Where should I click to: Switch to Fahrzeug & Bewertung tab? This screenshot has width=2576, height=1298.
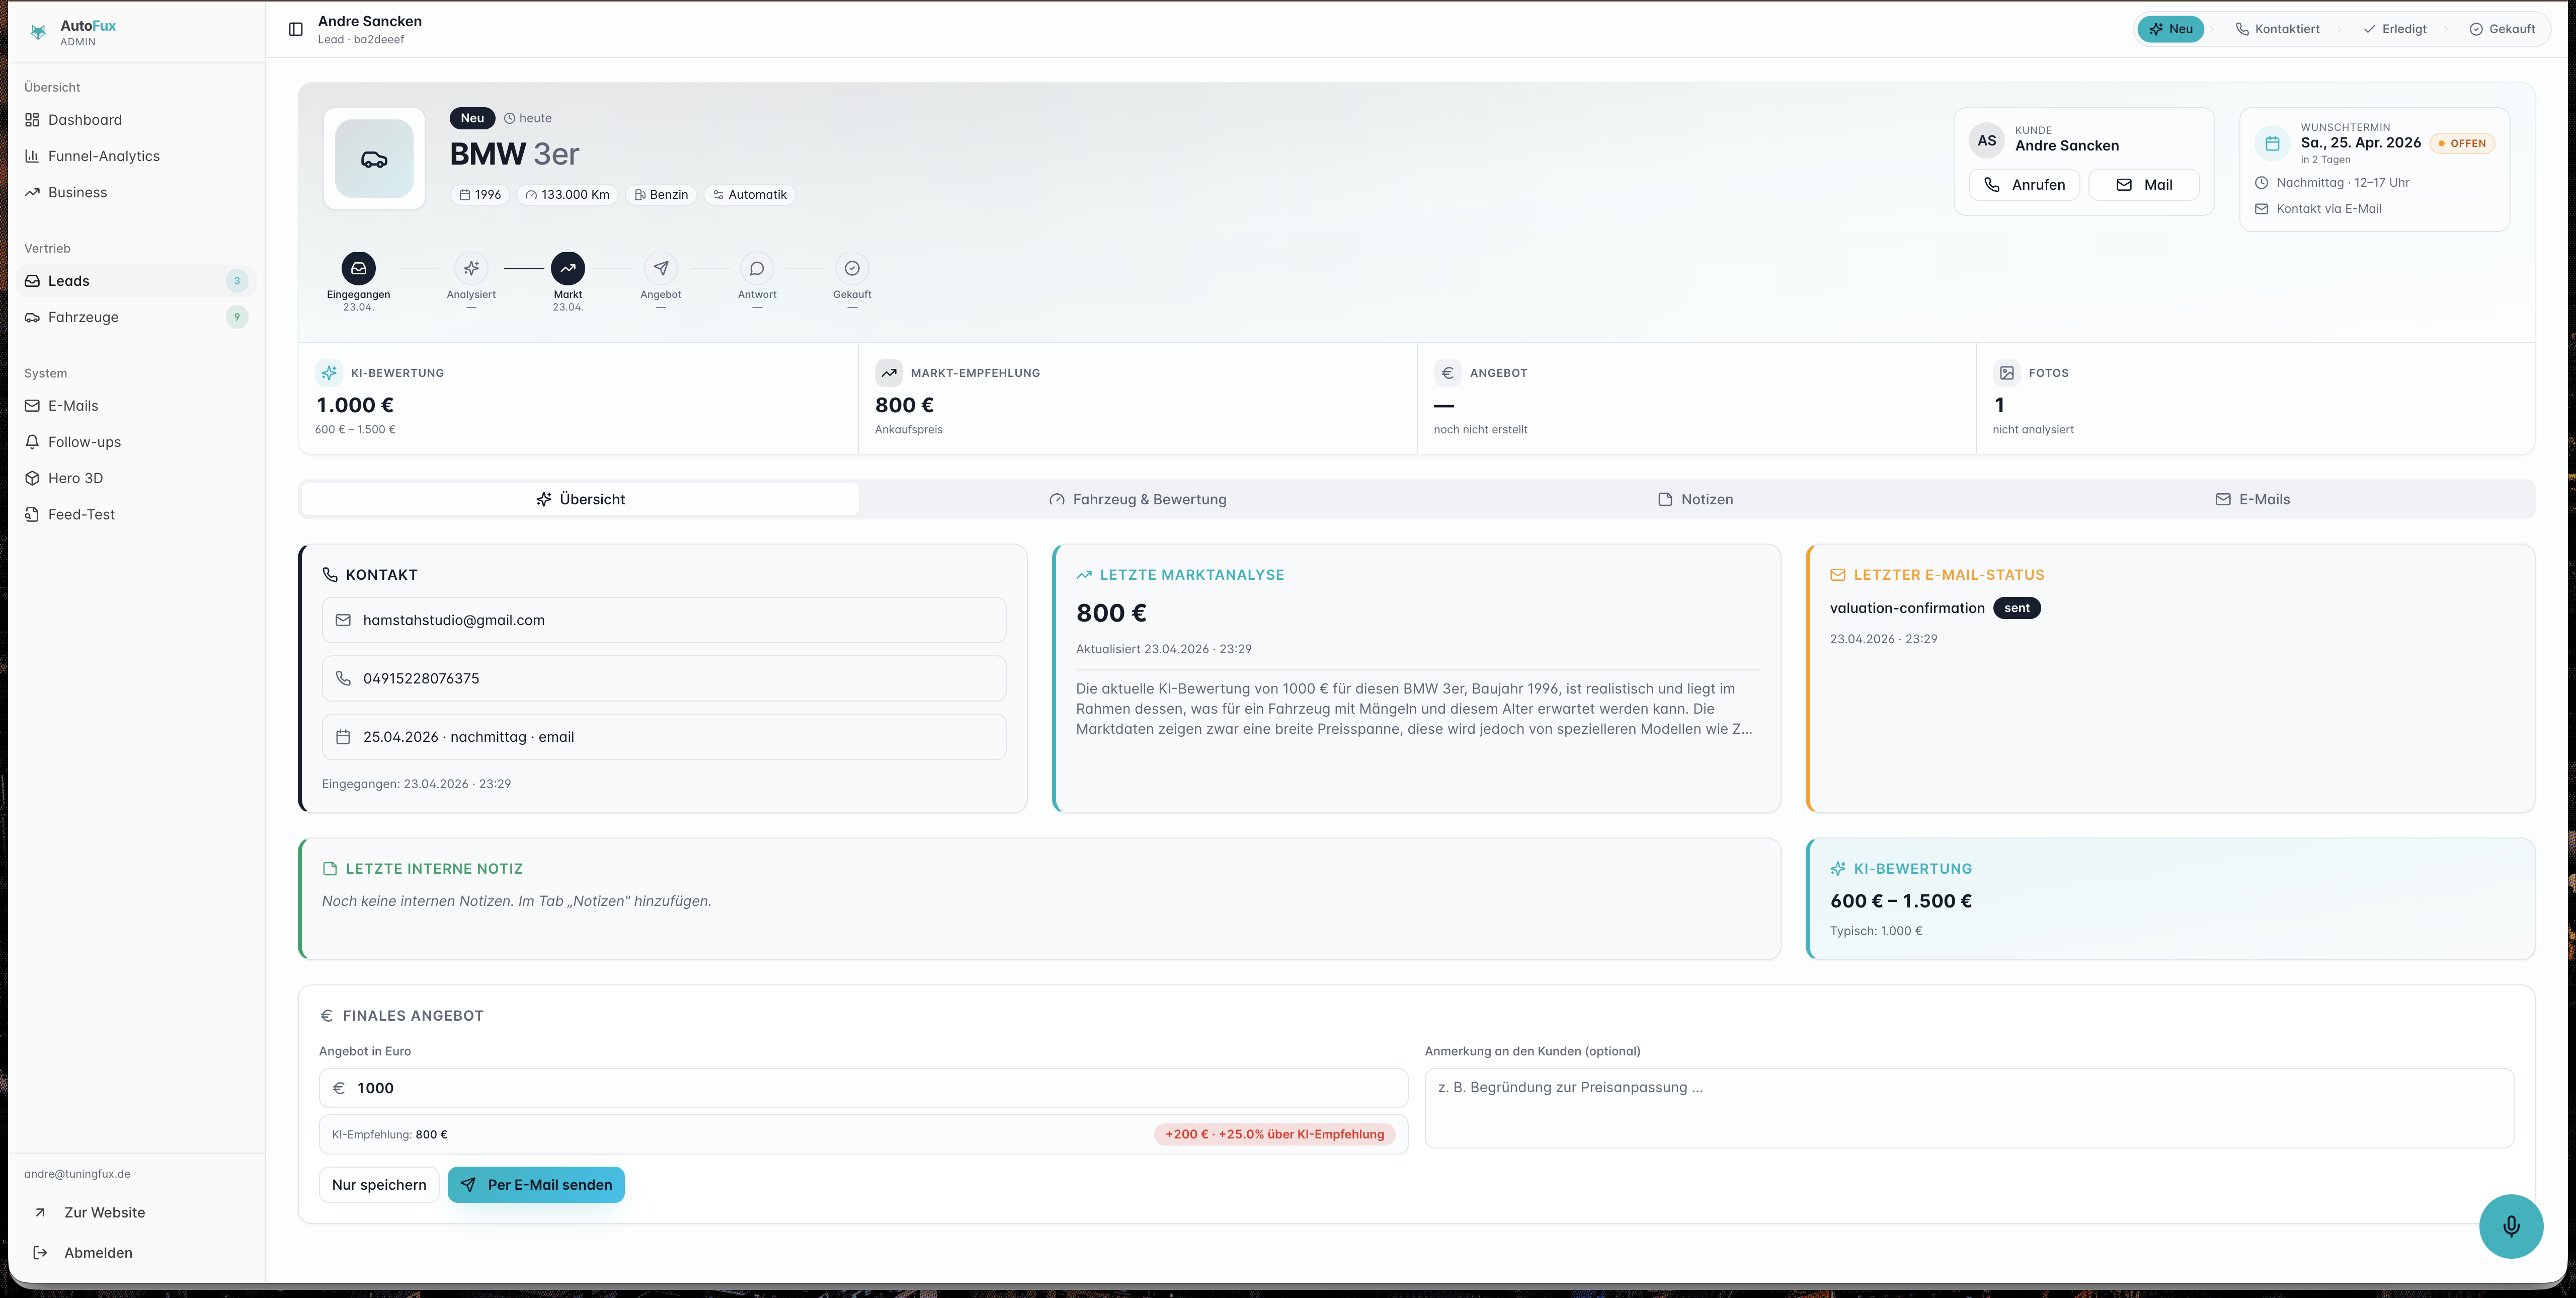click(x=1138, y=499)
